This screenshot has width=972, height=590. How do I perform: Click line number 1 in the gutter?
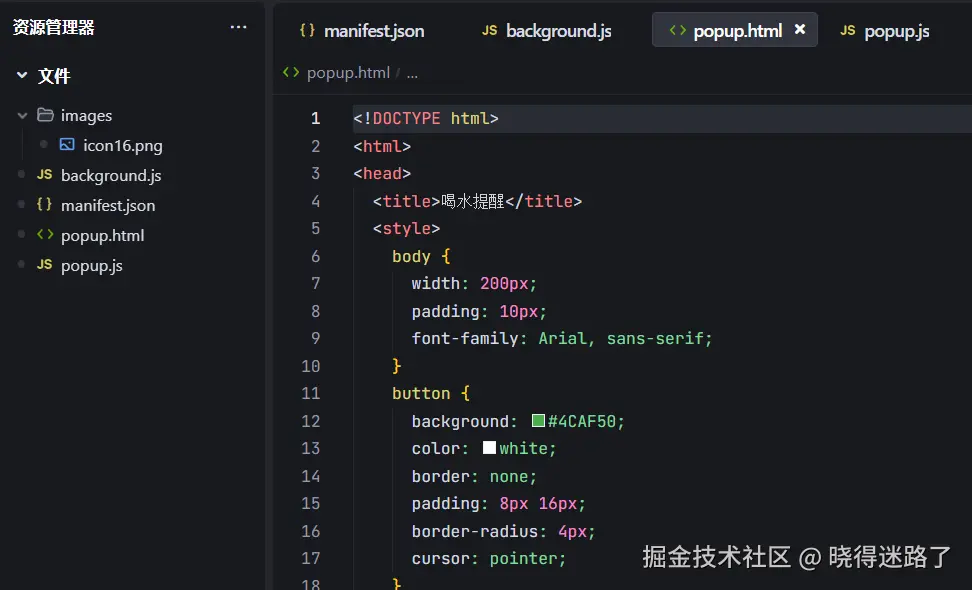[x=316, y=118]
